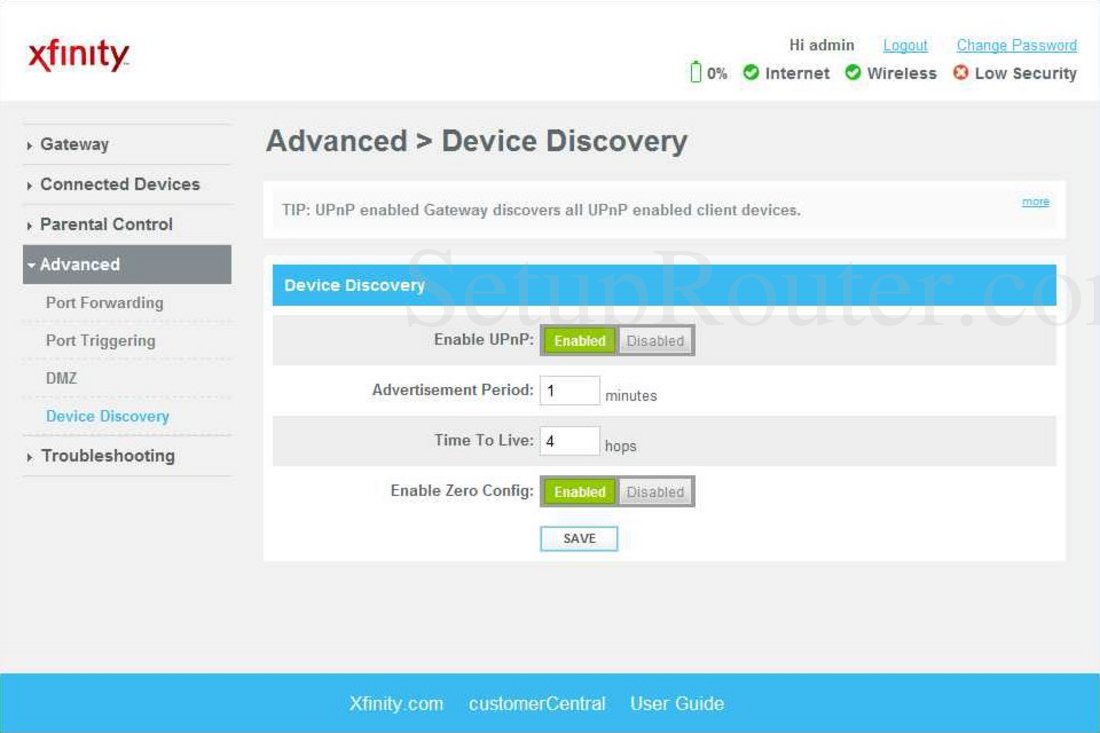Screen dimensions: 1100x733
Task: Click the xfinity logo
Action: (78, 54)
